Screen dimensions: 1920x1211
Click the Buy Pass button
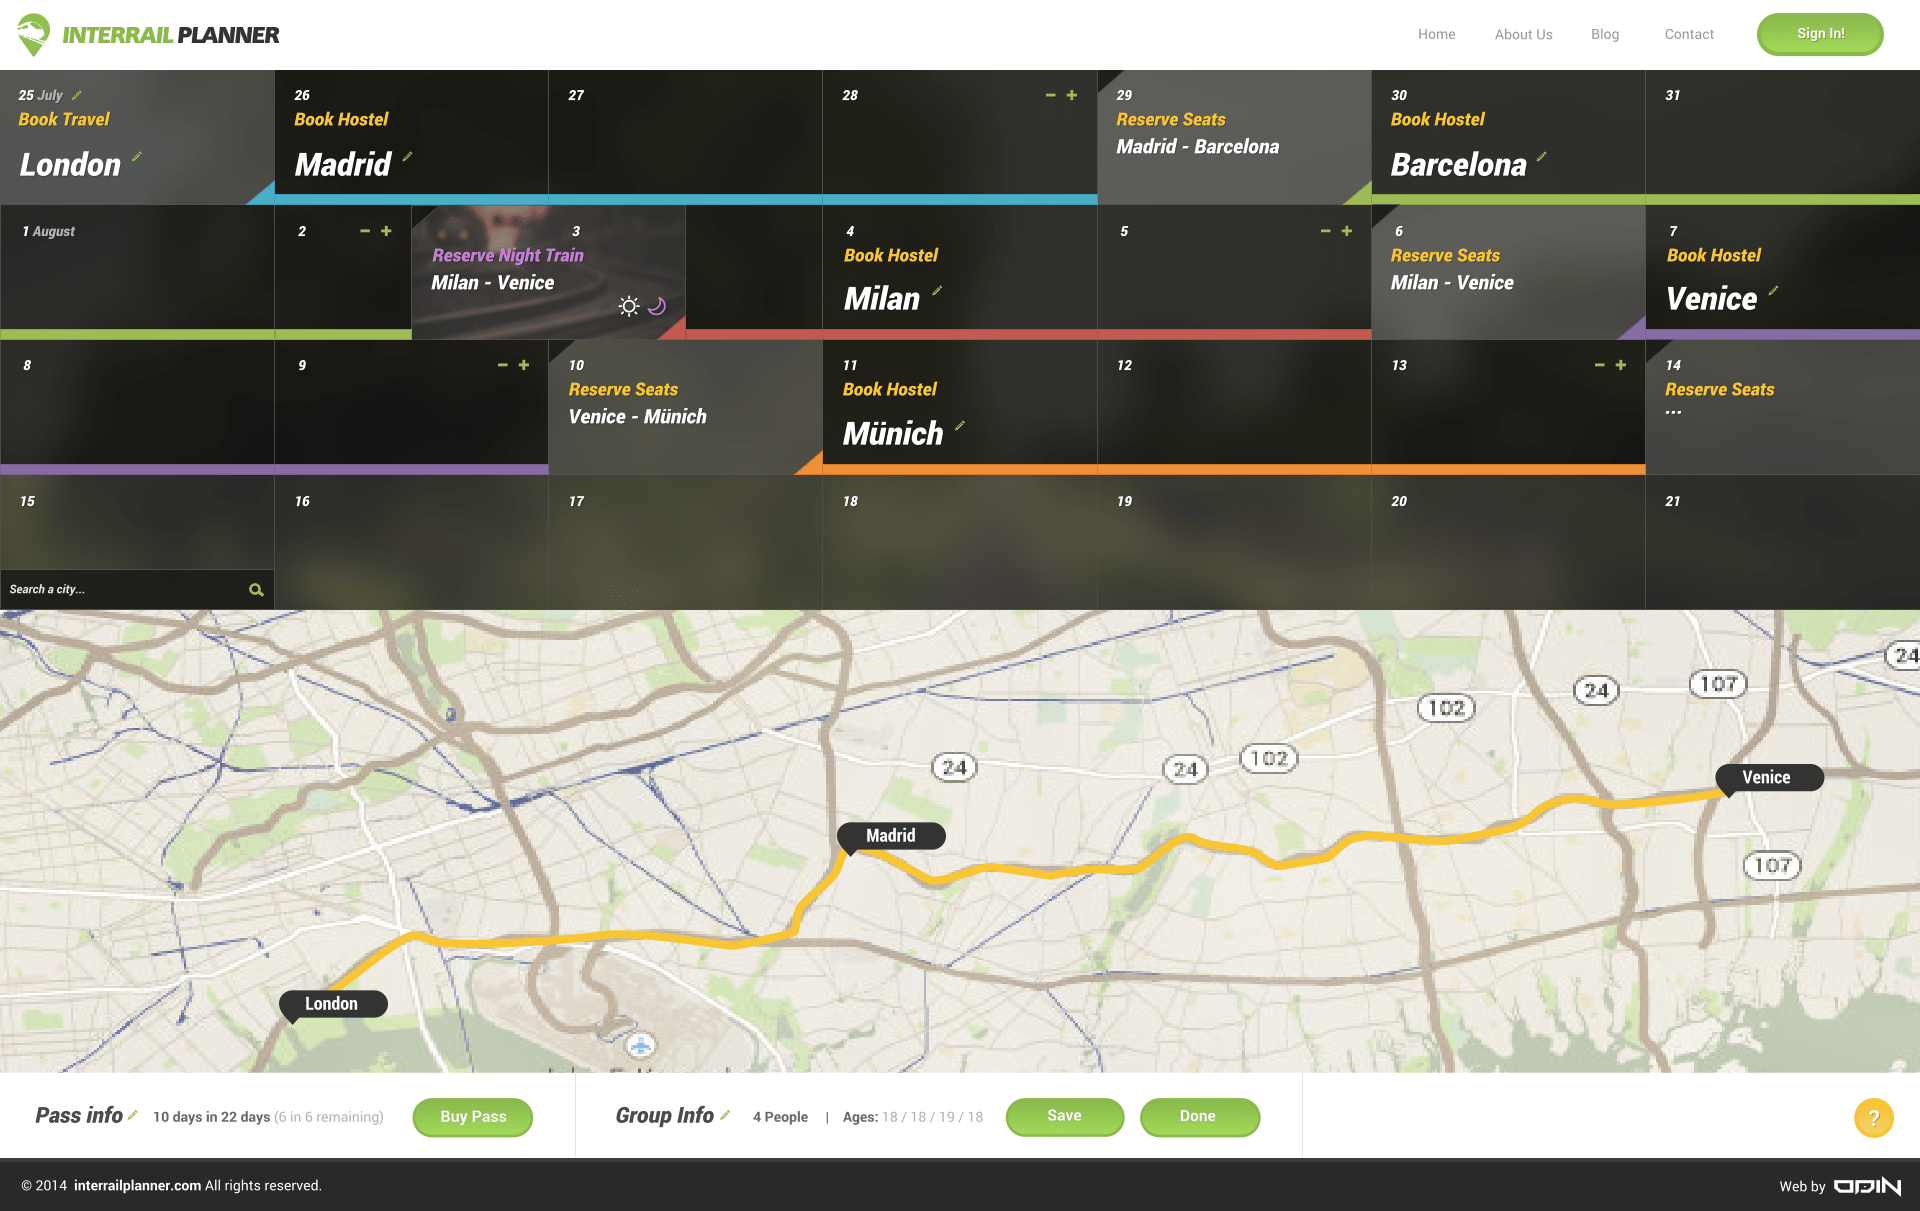point(472,1117)
